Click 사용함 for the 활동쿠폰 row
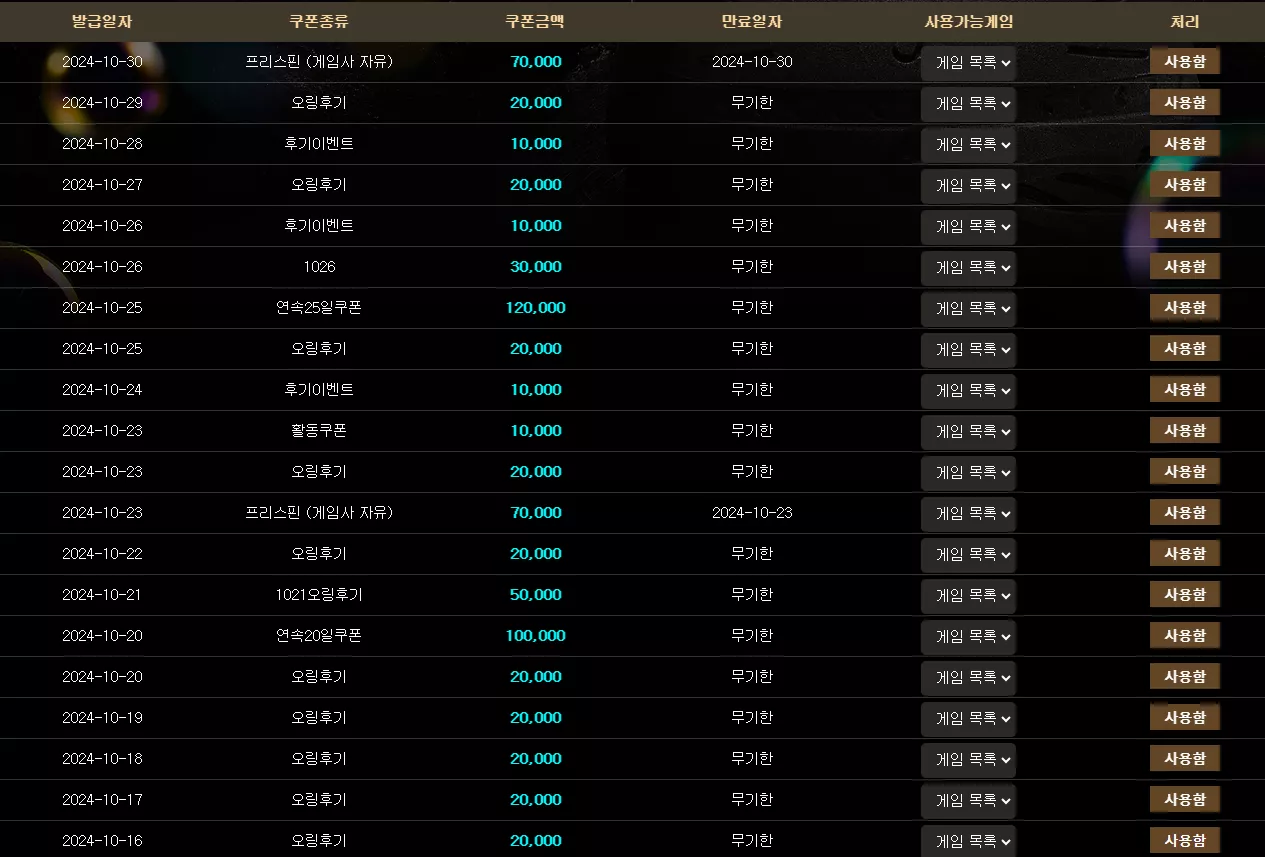Image resolution: width=1265 pixels, height=857 pixels. (1184, 431)
